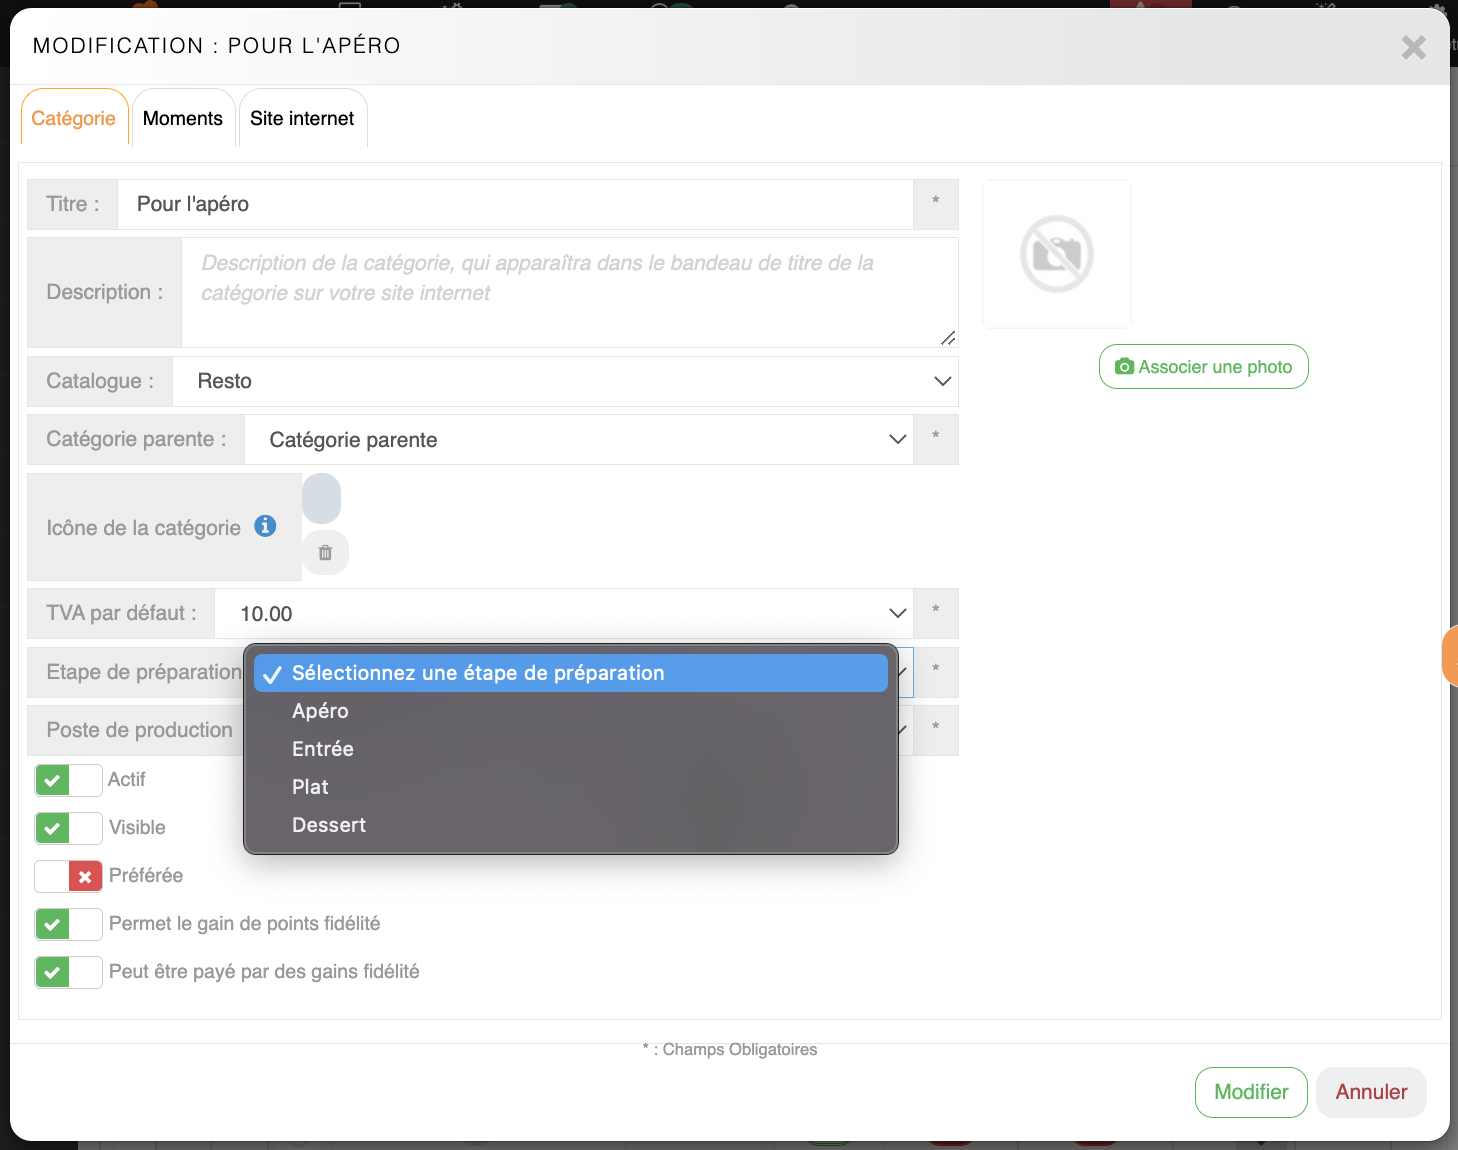Select the Plat option in the list

coord(310,787)
